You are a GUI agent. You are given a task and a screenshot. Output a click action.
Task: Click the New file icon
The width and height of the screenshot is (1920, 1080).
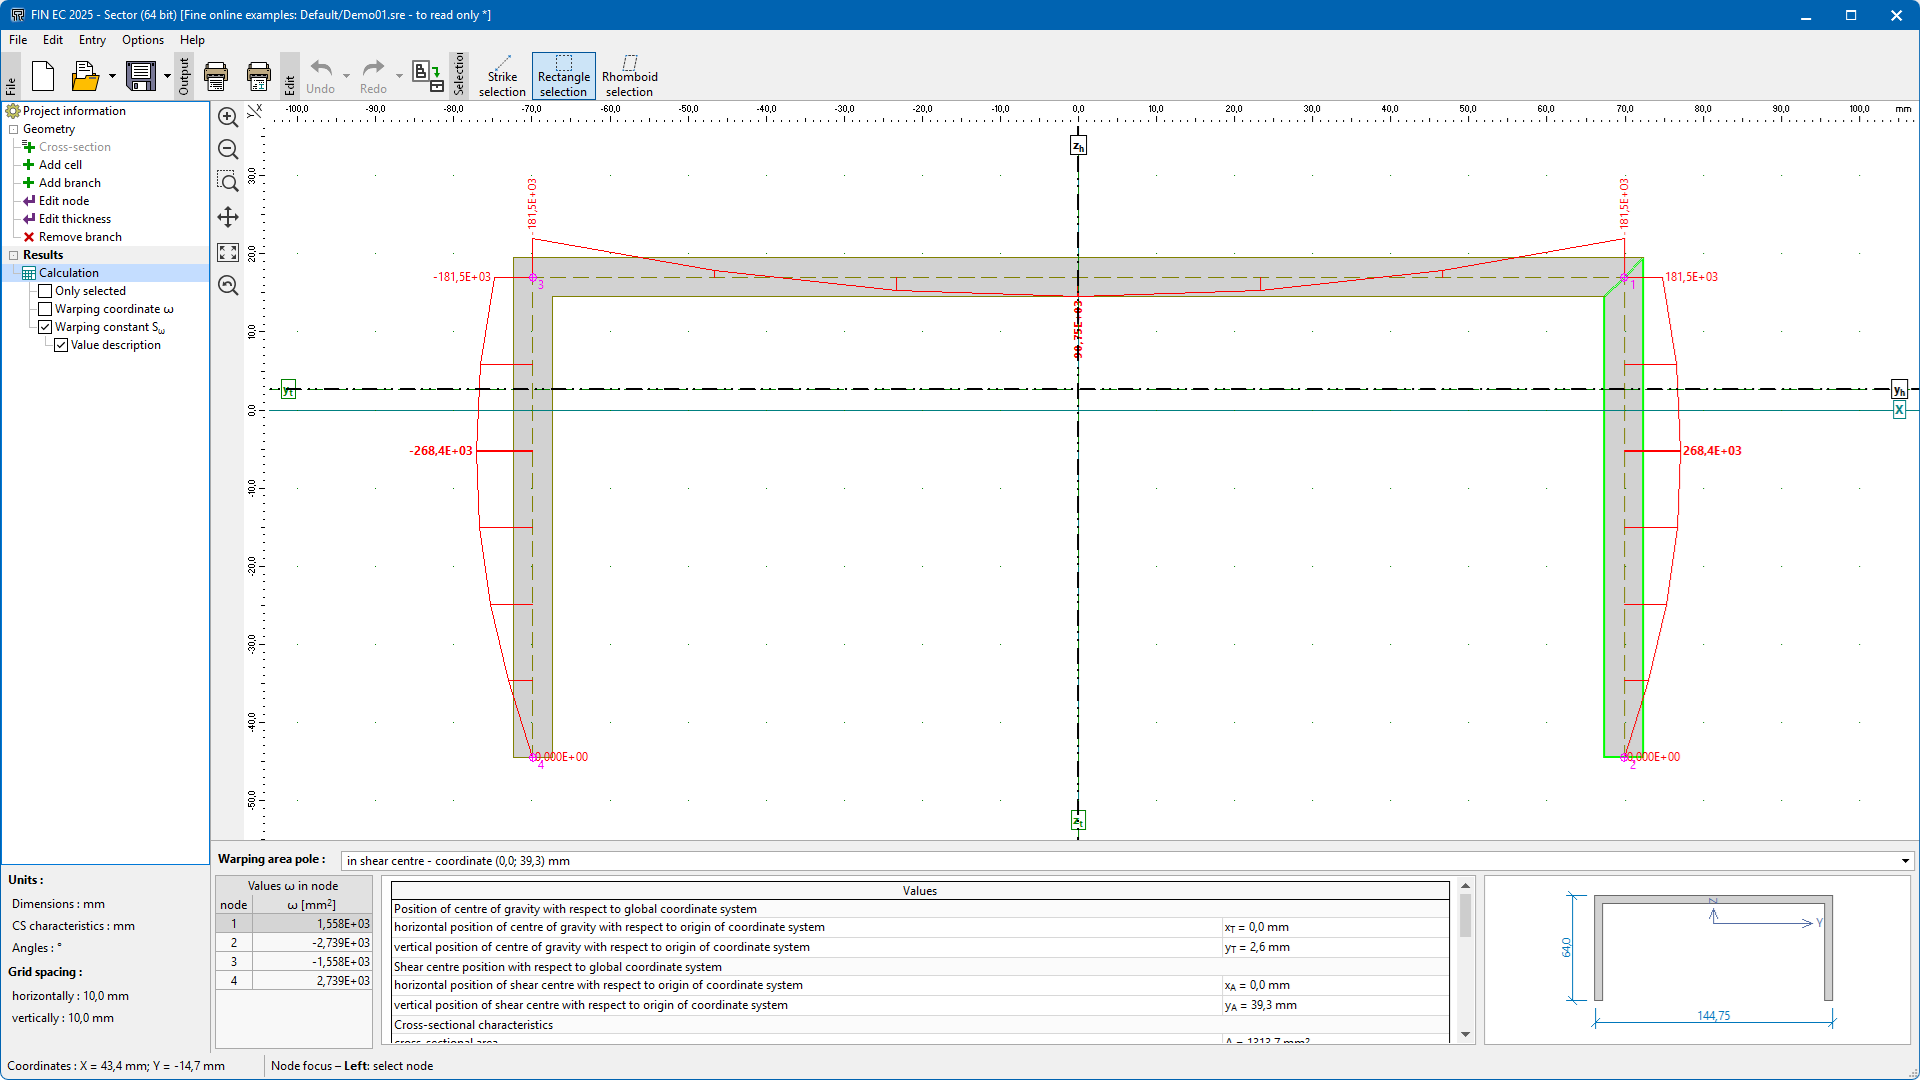click(43, 76)
